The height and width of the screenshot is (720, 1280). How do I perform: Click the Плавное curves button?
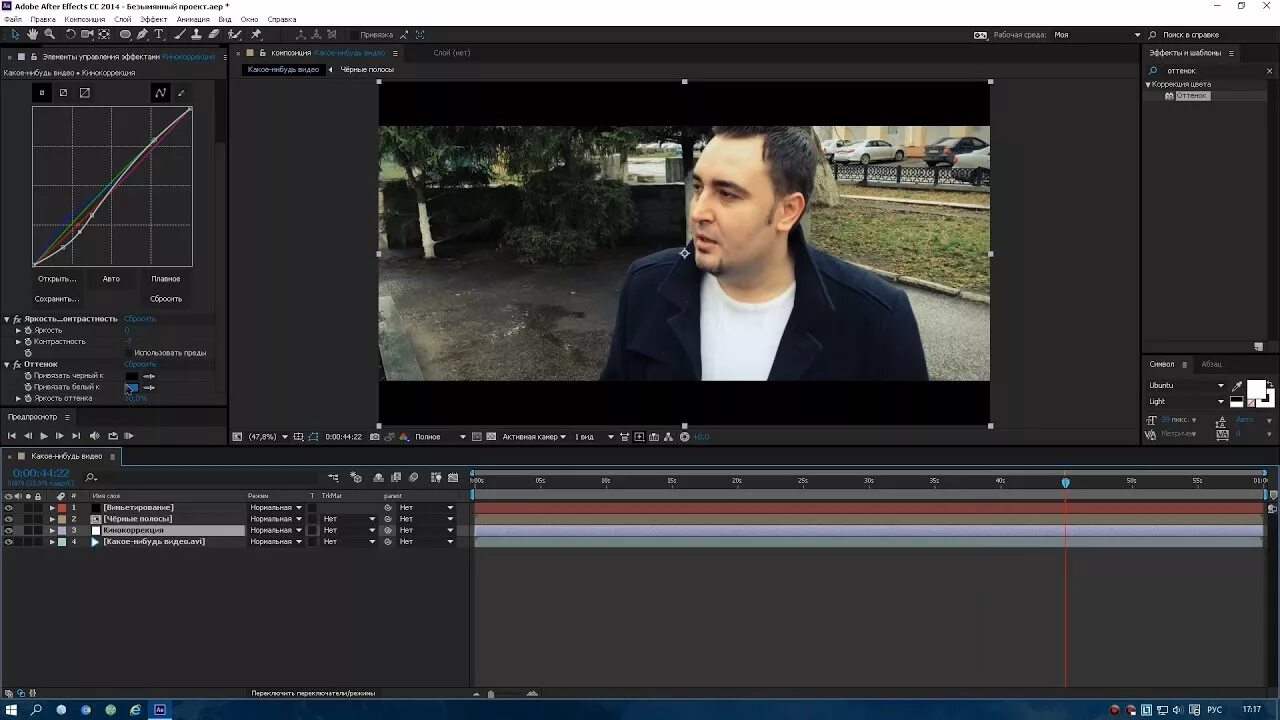166,279
